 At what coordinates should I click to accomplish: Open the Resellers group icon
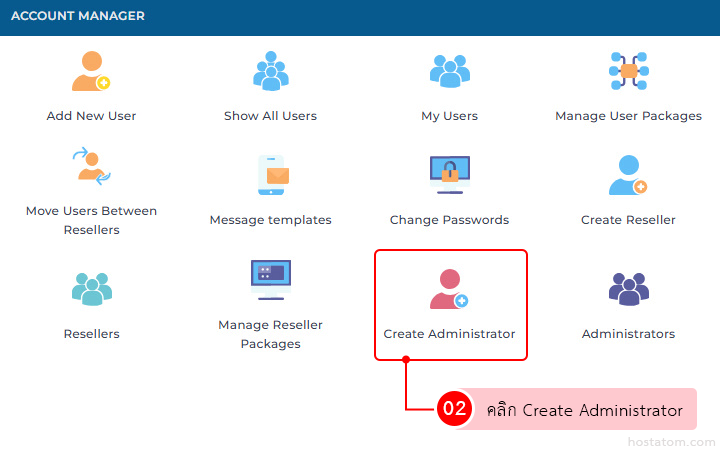pos(92,289)
